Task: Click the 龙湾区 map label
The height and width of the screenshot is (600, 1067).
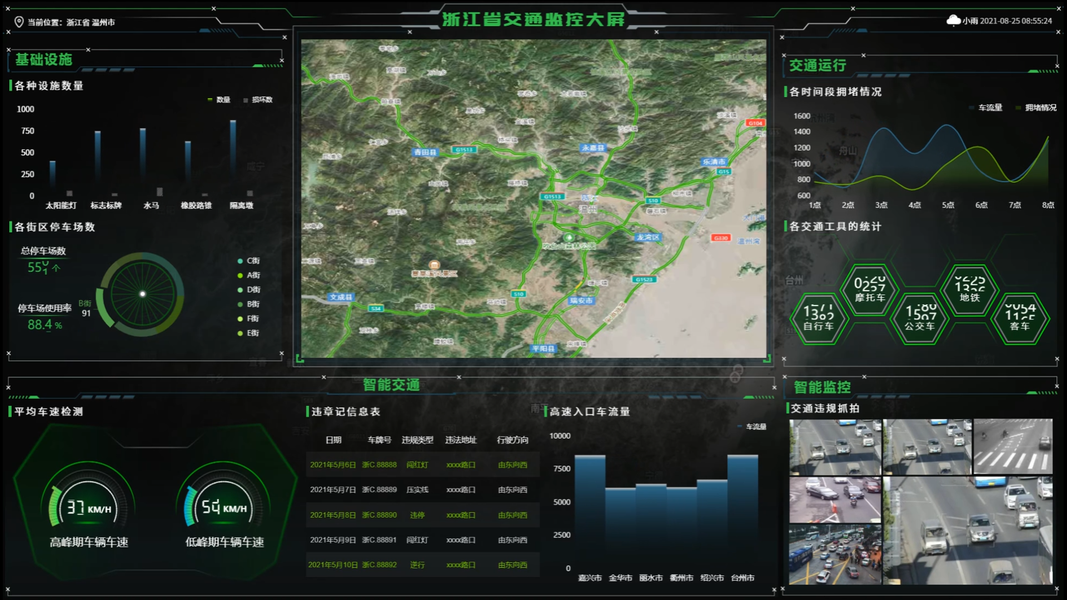Action: [x=647, y=237]
